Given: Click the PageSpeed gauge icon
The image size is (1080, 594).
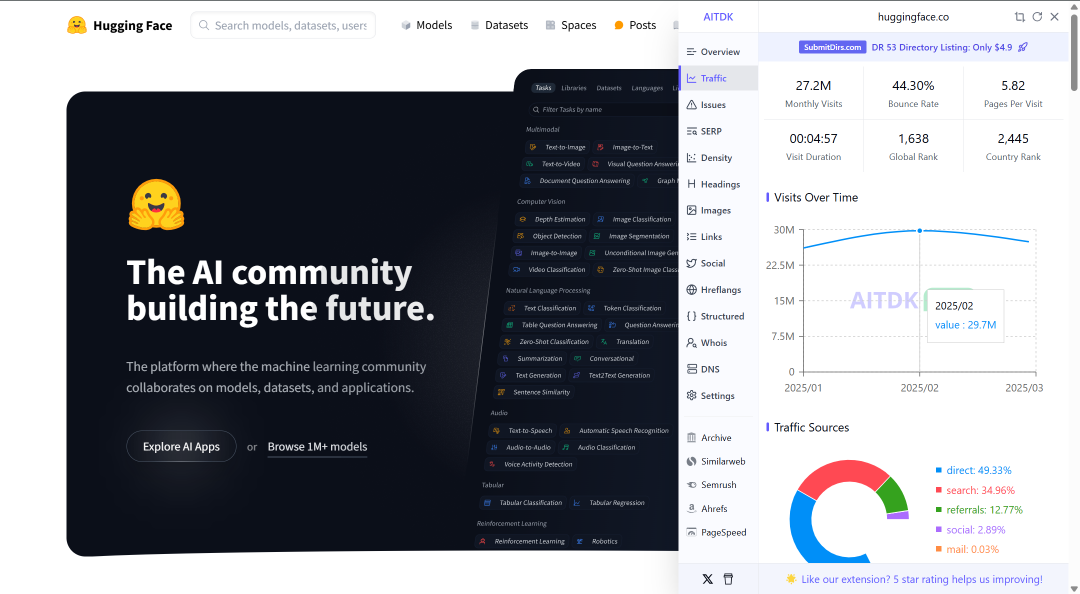Looking at the screenshot, I should (x=692, y=532).
